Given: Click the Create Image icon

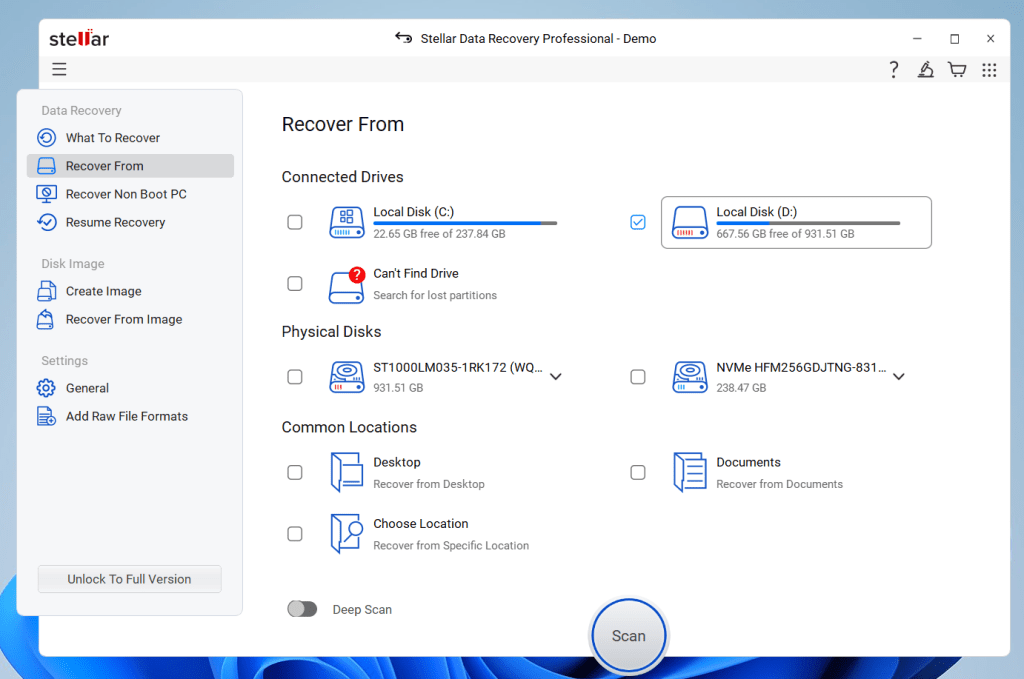Looking at the screenshot, I should pos(46,291).
